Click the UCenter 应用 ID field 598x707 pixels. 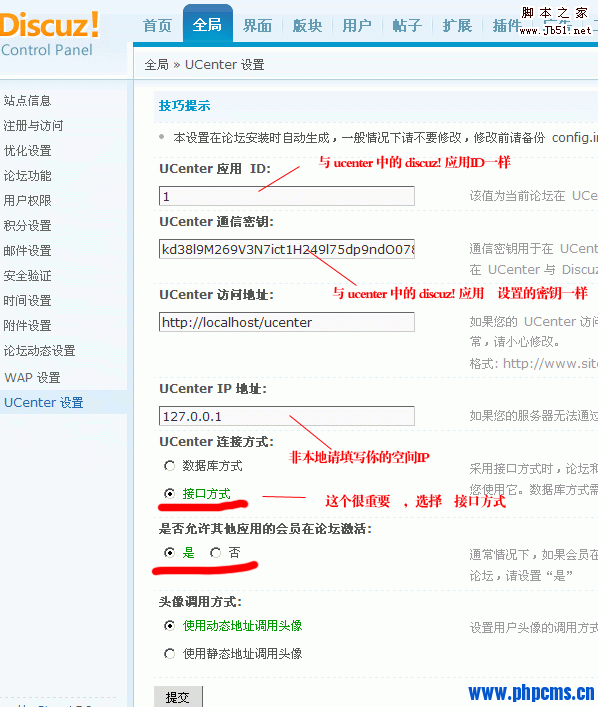(287, 196)
